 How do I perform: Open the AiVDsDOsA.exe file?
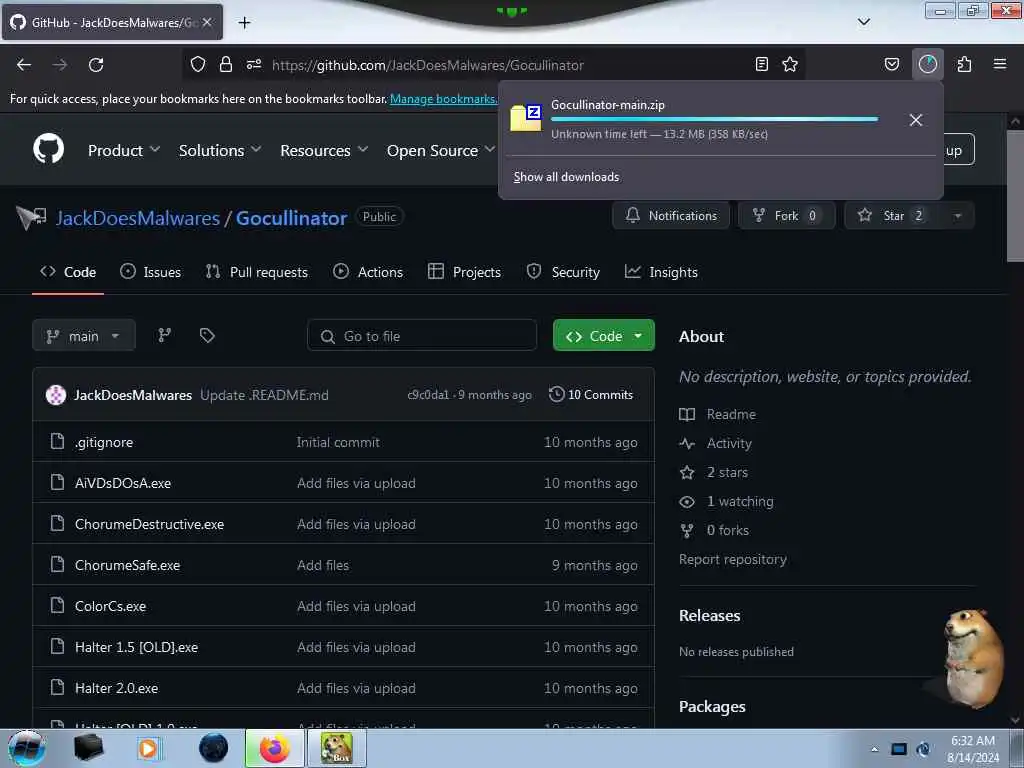(x=123, y=483)
